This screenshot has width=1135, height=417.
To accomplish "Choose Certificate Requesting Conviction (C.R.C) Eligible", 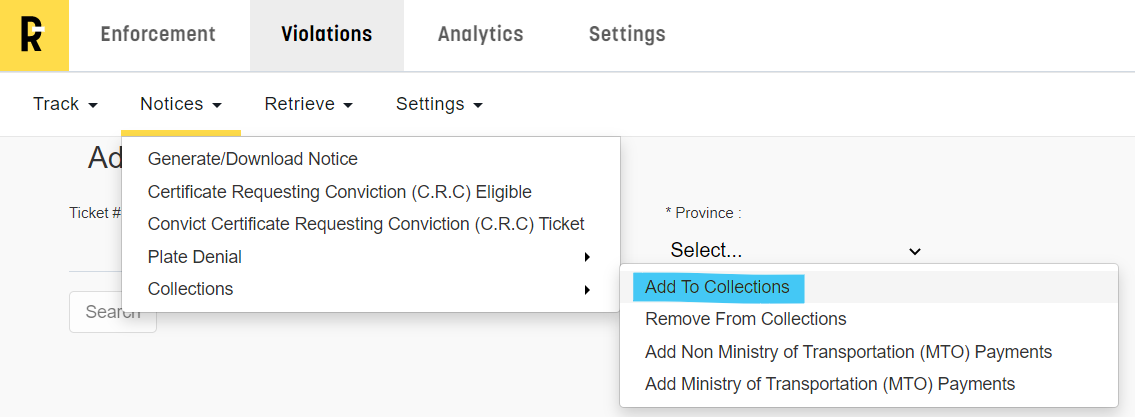I will (339, 192).
